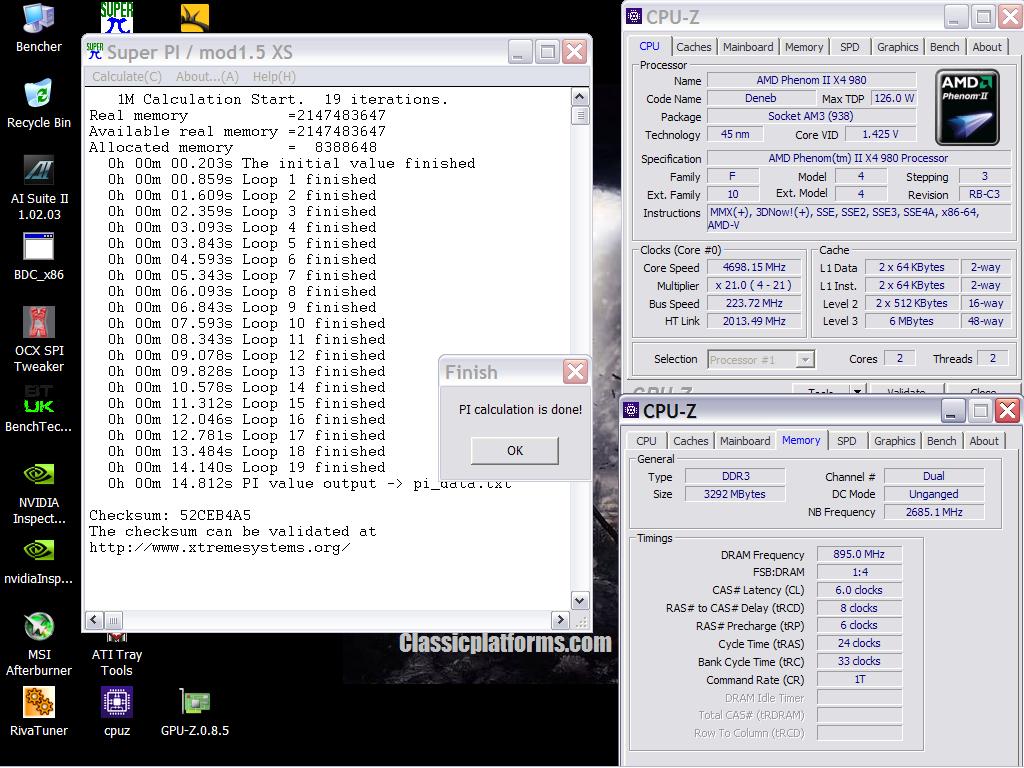Launch ATI Tray Tools shortcut
Screen dimensions: 1024x768
(116, 655)
